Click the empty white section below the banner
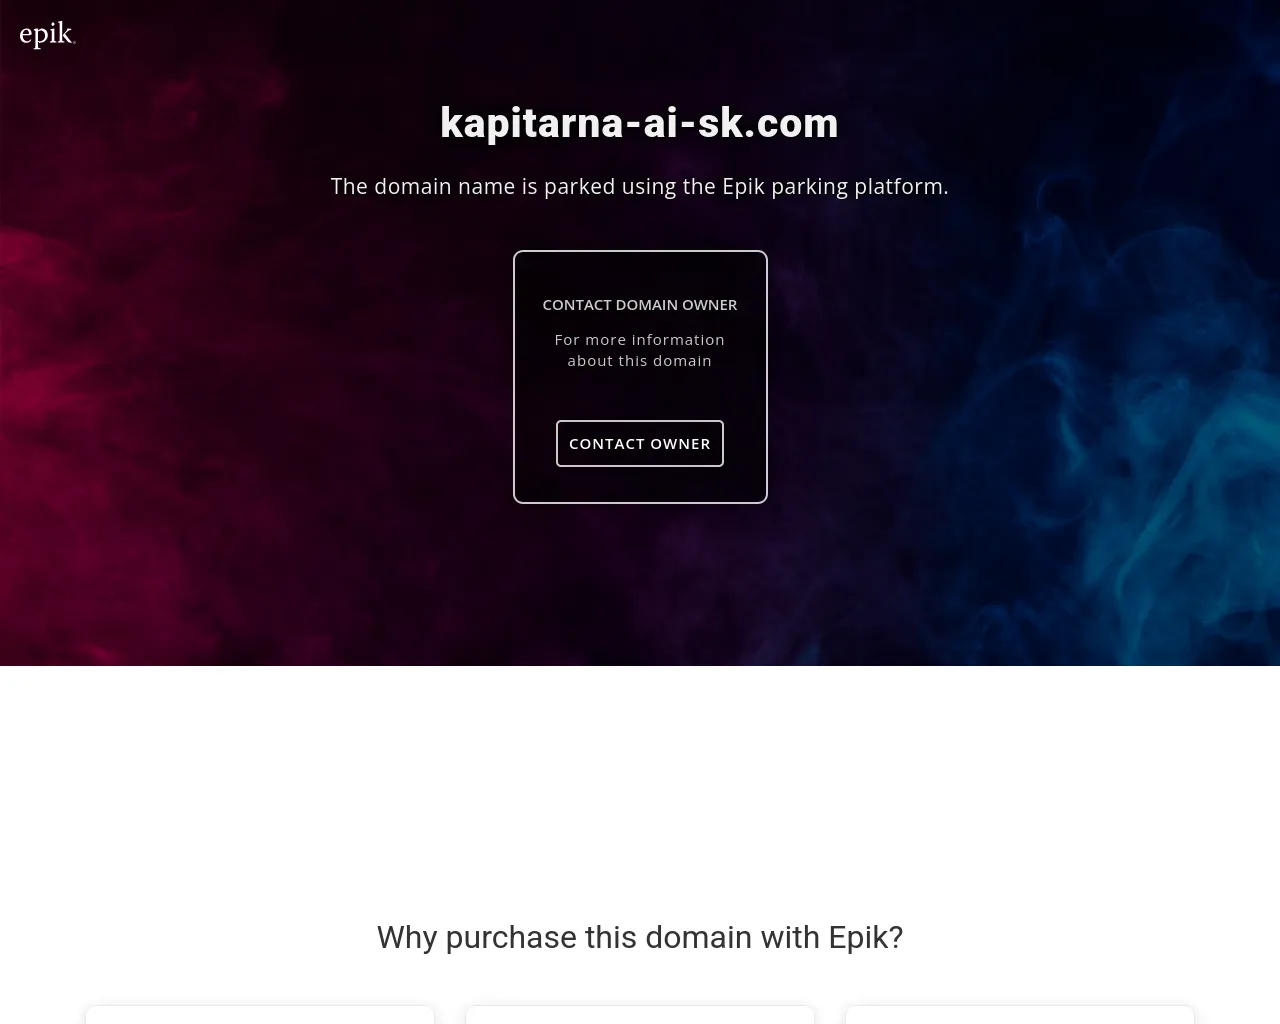This screenshot has height=1024, width=1280. point(640,780)
